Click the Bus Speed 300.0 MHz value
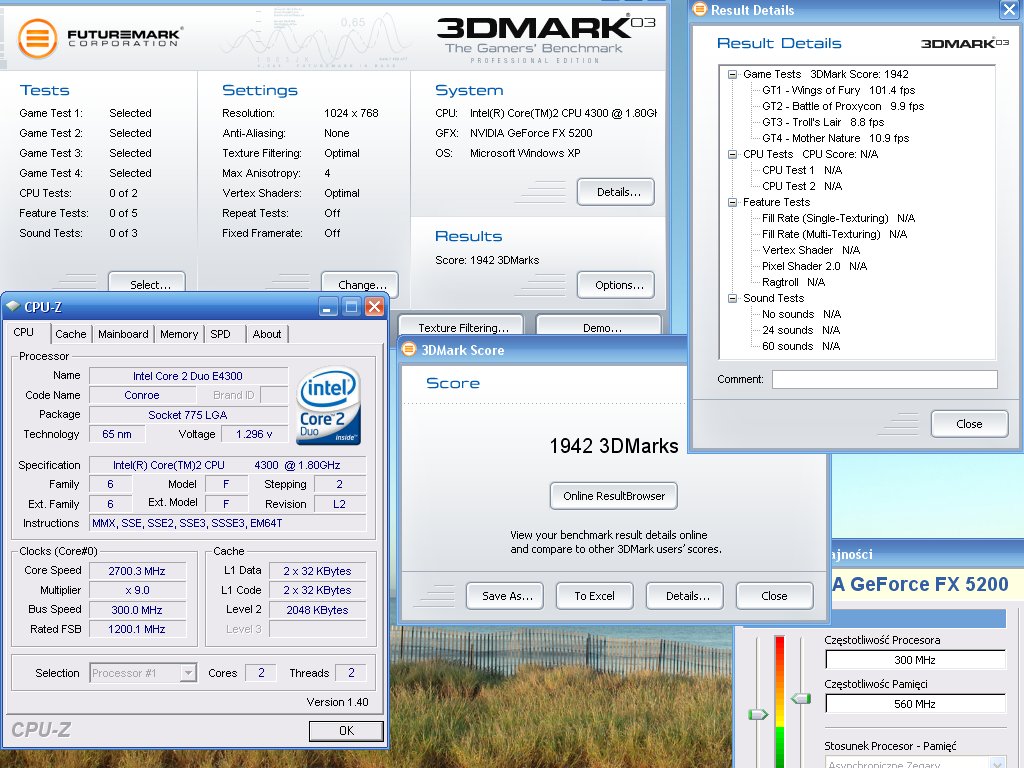The image size is (1024, 768). 137,610
